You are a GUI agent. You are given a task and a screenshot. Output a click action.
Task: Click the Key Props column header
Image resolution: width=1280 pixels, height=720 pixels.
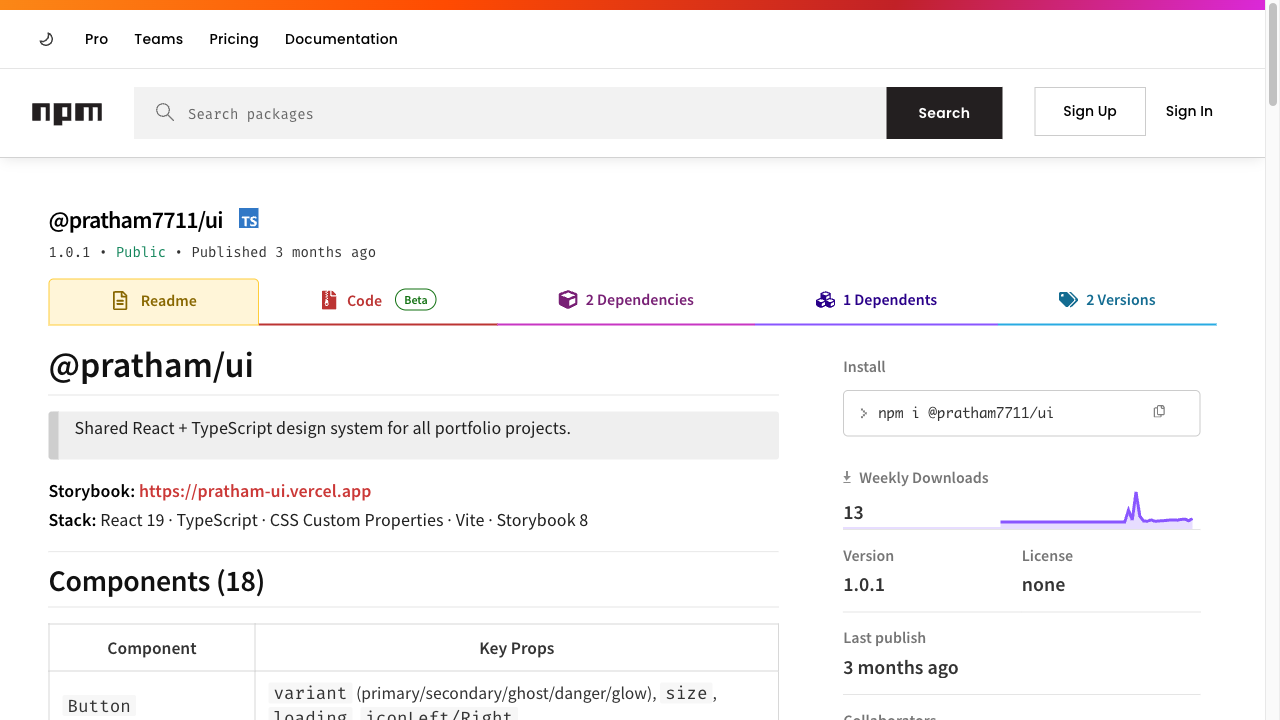(517, 648)
